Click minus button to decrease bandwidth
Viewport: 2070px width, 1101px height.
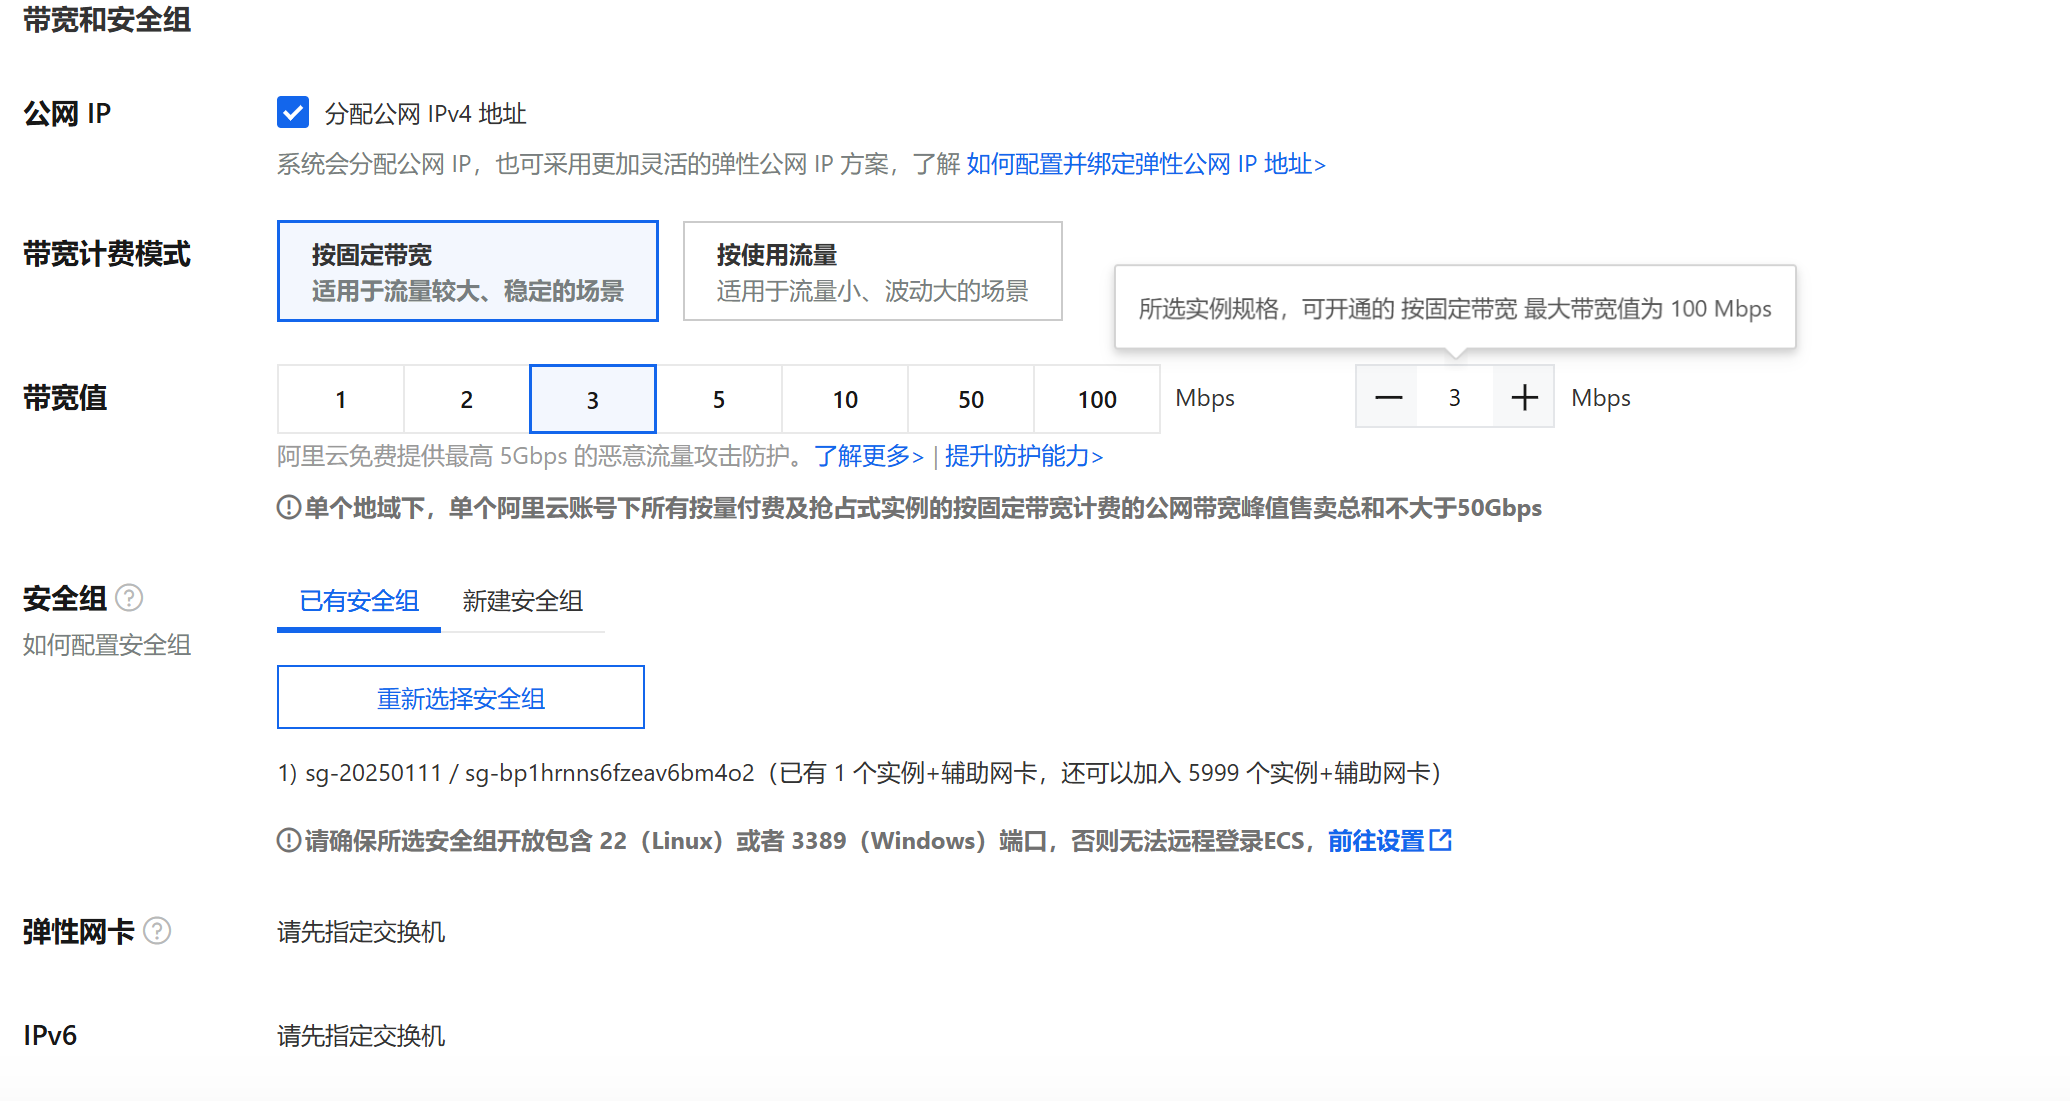point(1387,398)
